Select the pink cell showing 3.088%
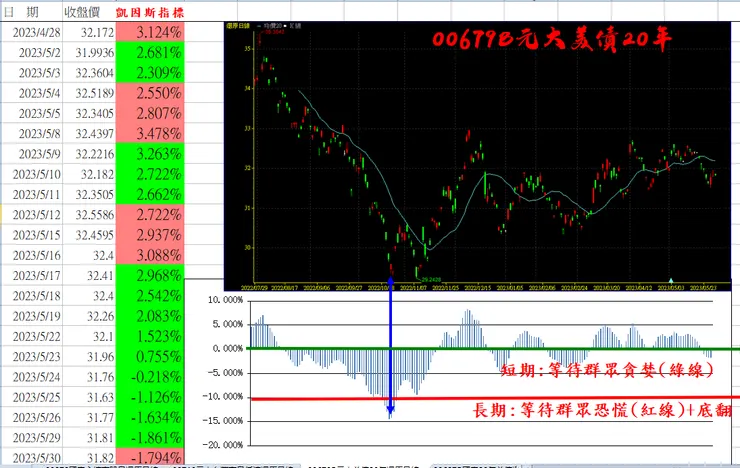This screenshot has height=468, width=740. pos(150,255)
